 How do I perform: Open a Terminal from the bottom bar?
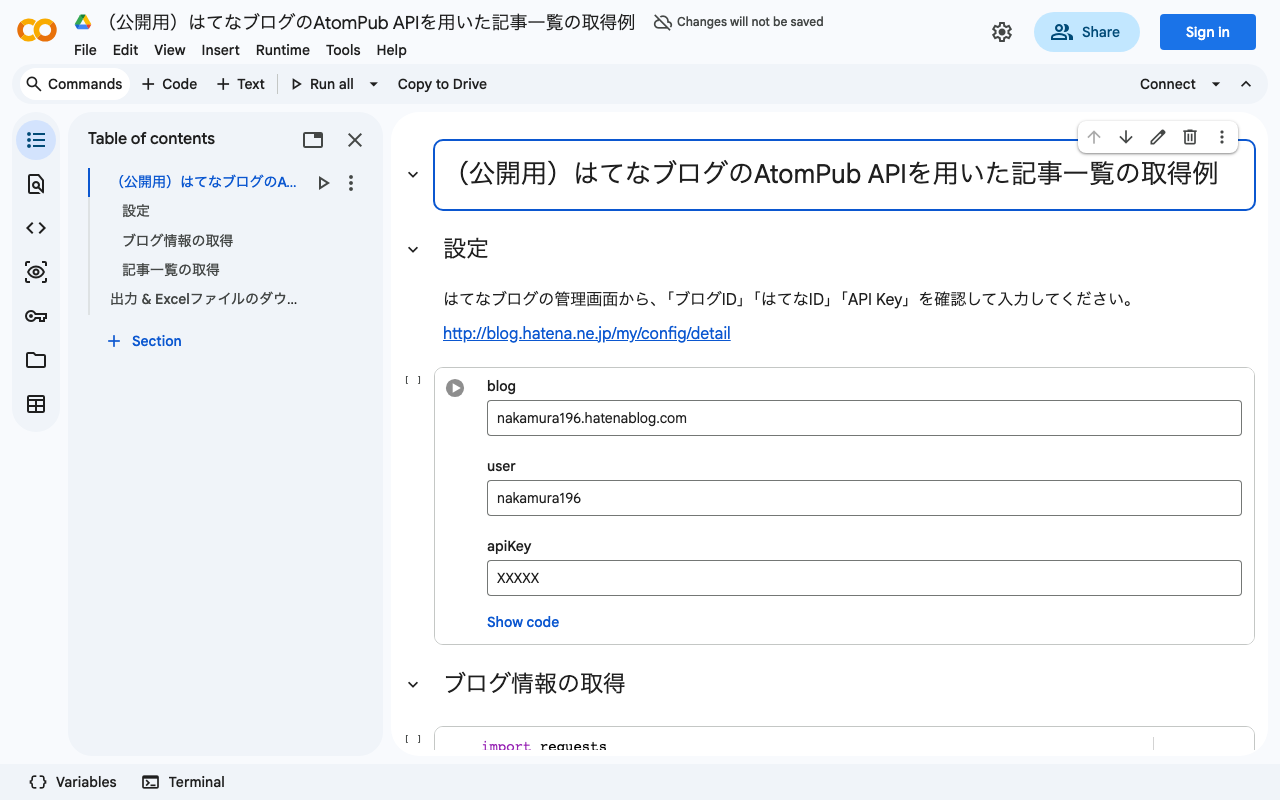183,781
